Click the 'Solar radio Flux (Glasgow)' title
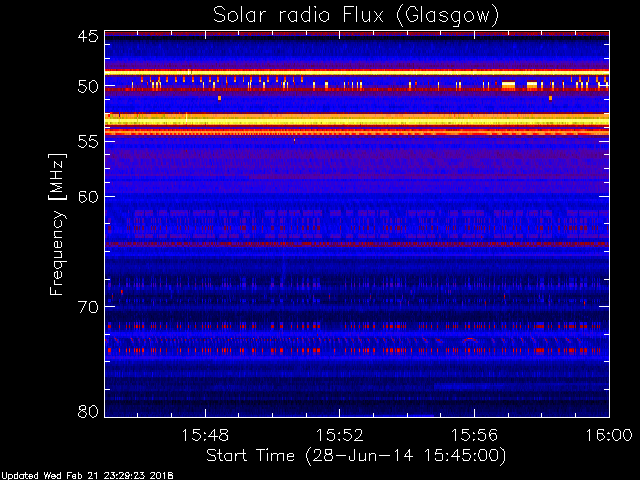Viewport: 640px width, 480px height. 356,16
